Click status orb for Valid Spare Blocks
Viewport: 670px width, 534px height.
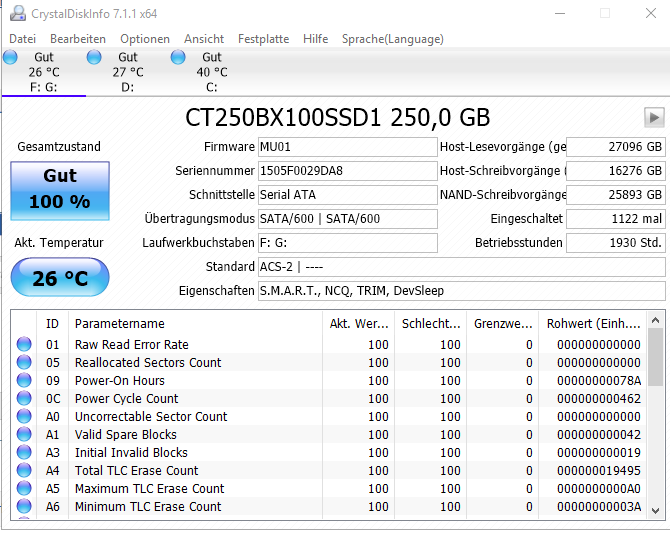[24, 434]
